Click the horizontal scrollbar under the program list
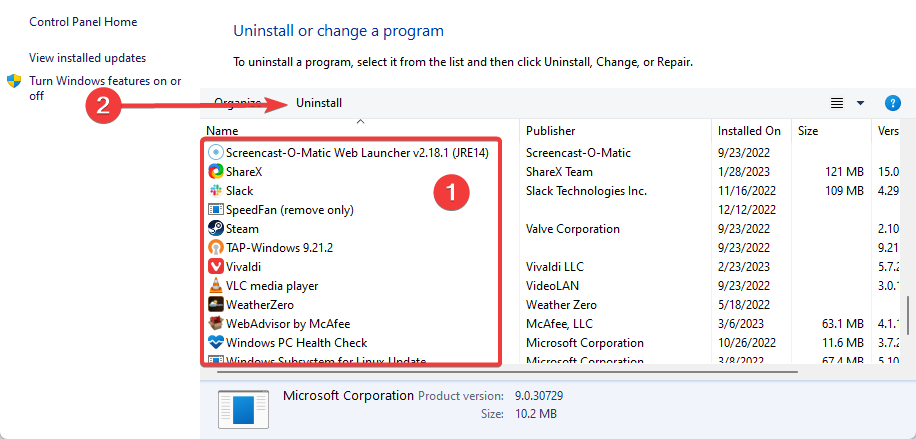 [x=507, y=371]
